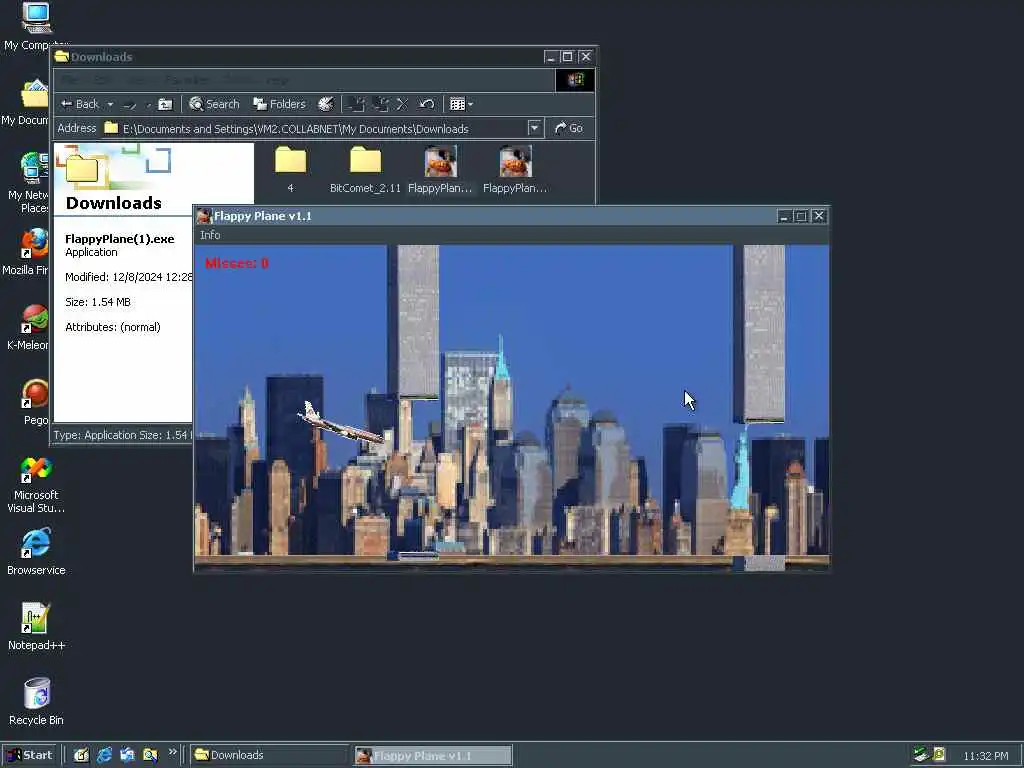Launch Outlook Express from quick launch

coord(127,755)
